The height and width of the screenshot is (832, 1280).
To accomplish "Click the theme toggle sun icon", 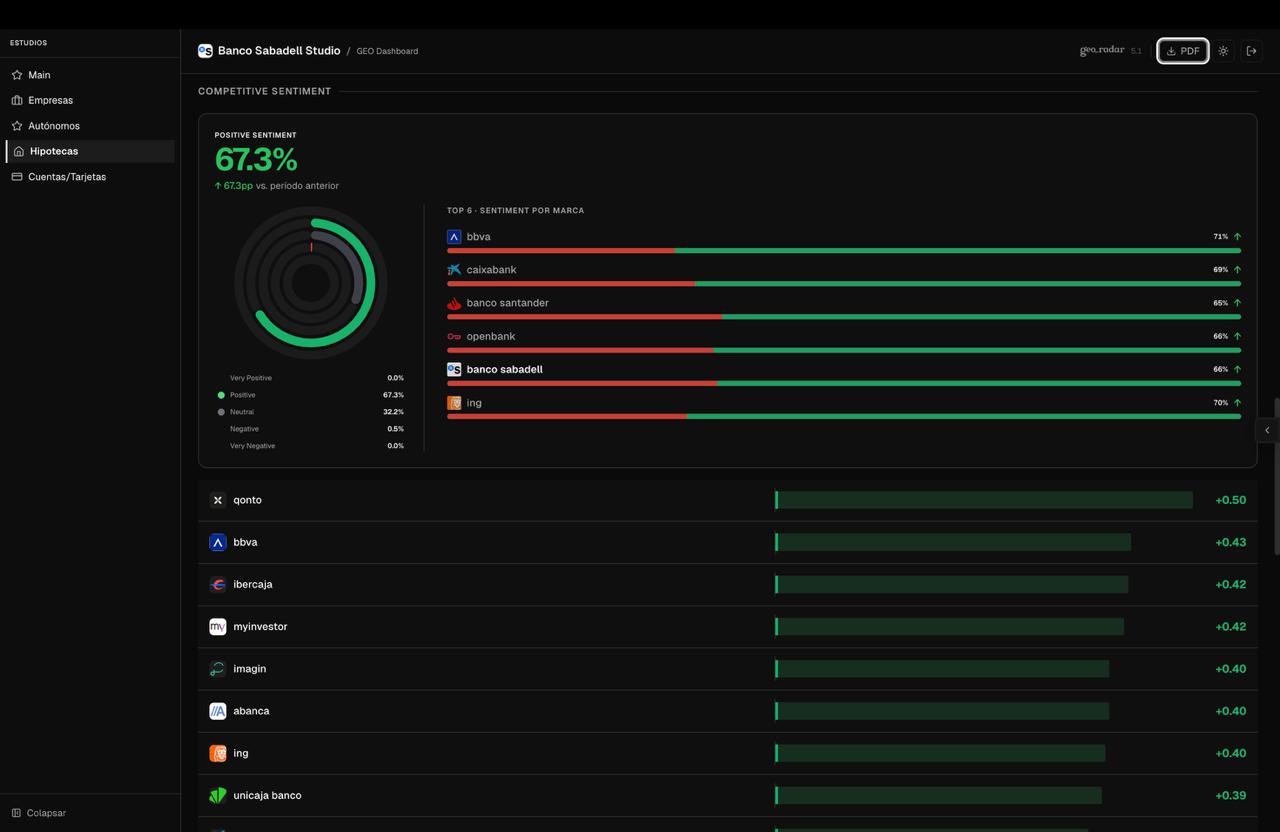I will click(1223, 51).
